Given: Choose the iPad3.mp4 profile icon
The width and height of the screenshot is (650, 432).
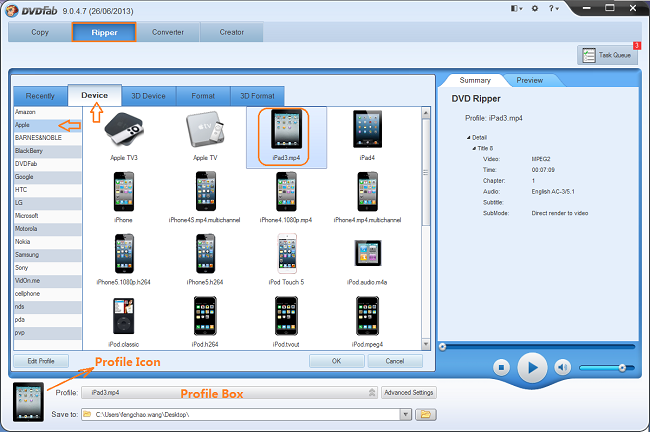Looking at the screenshot, I should point(286,136).
